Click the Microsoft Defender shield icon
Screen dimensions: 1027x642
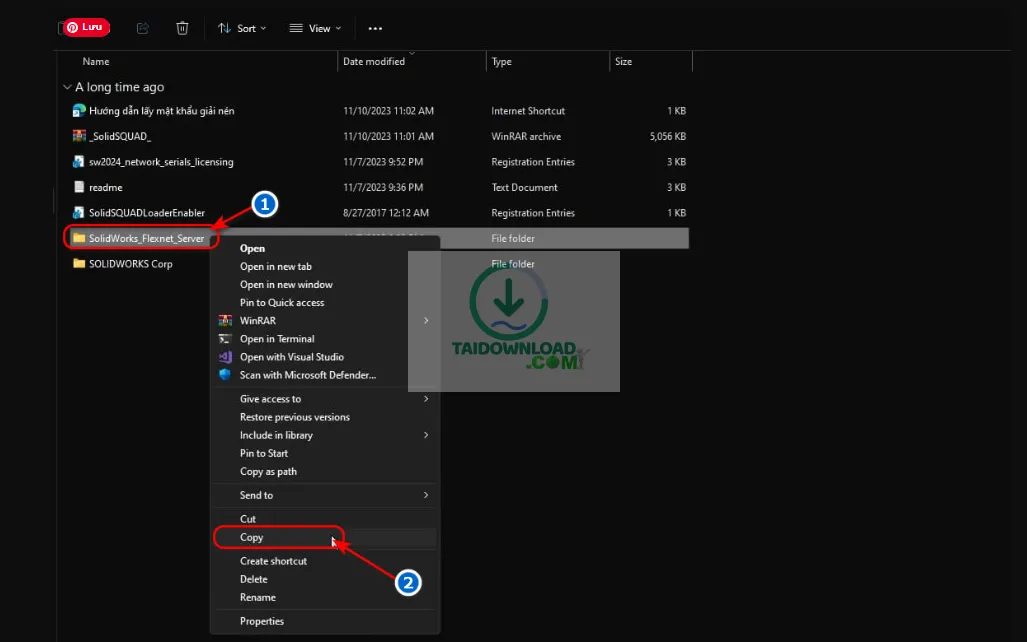click(x=225, y=375)
